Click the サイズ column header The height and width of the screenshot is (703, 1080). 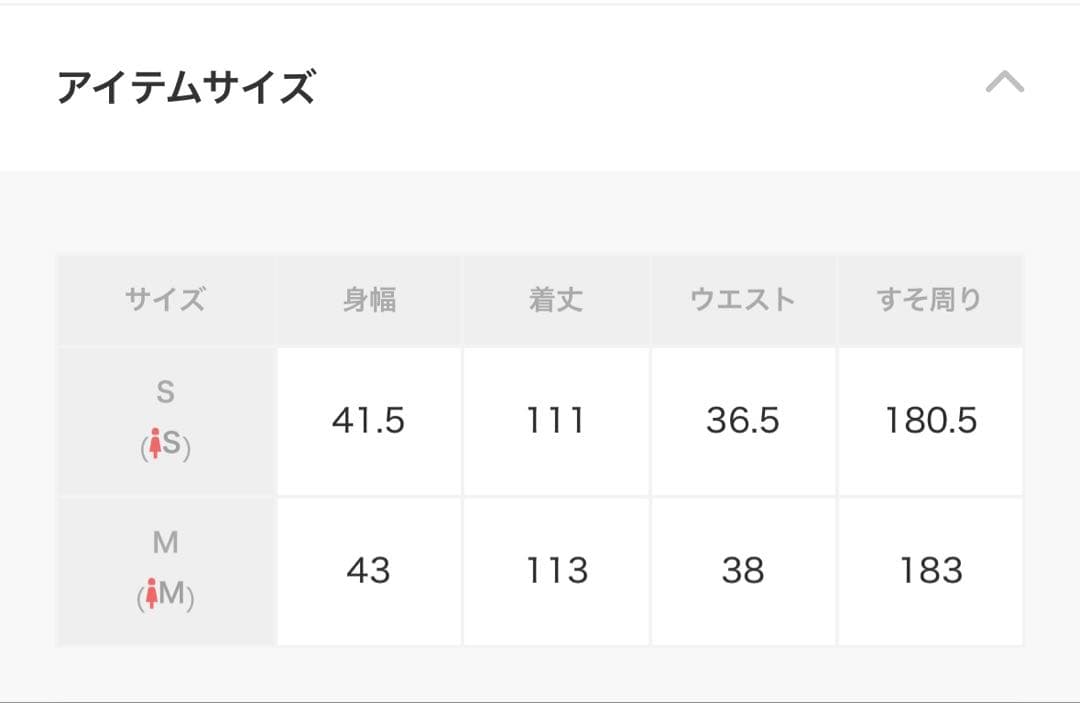(x=167, y=298)
